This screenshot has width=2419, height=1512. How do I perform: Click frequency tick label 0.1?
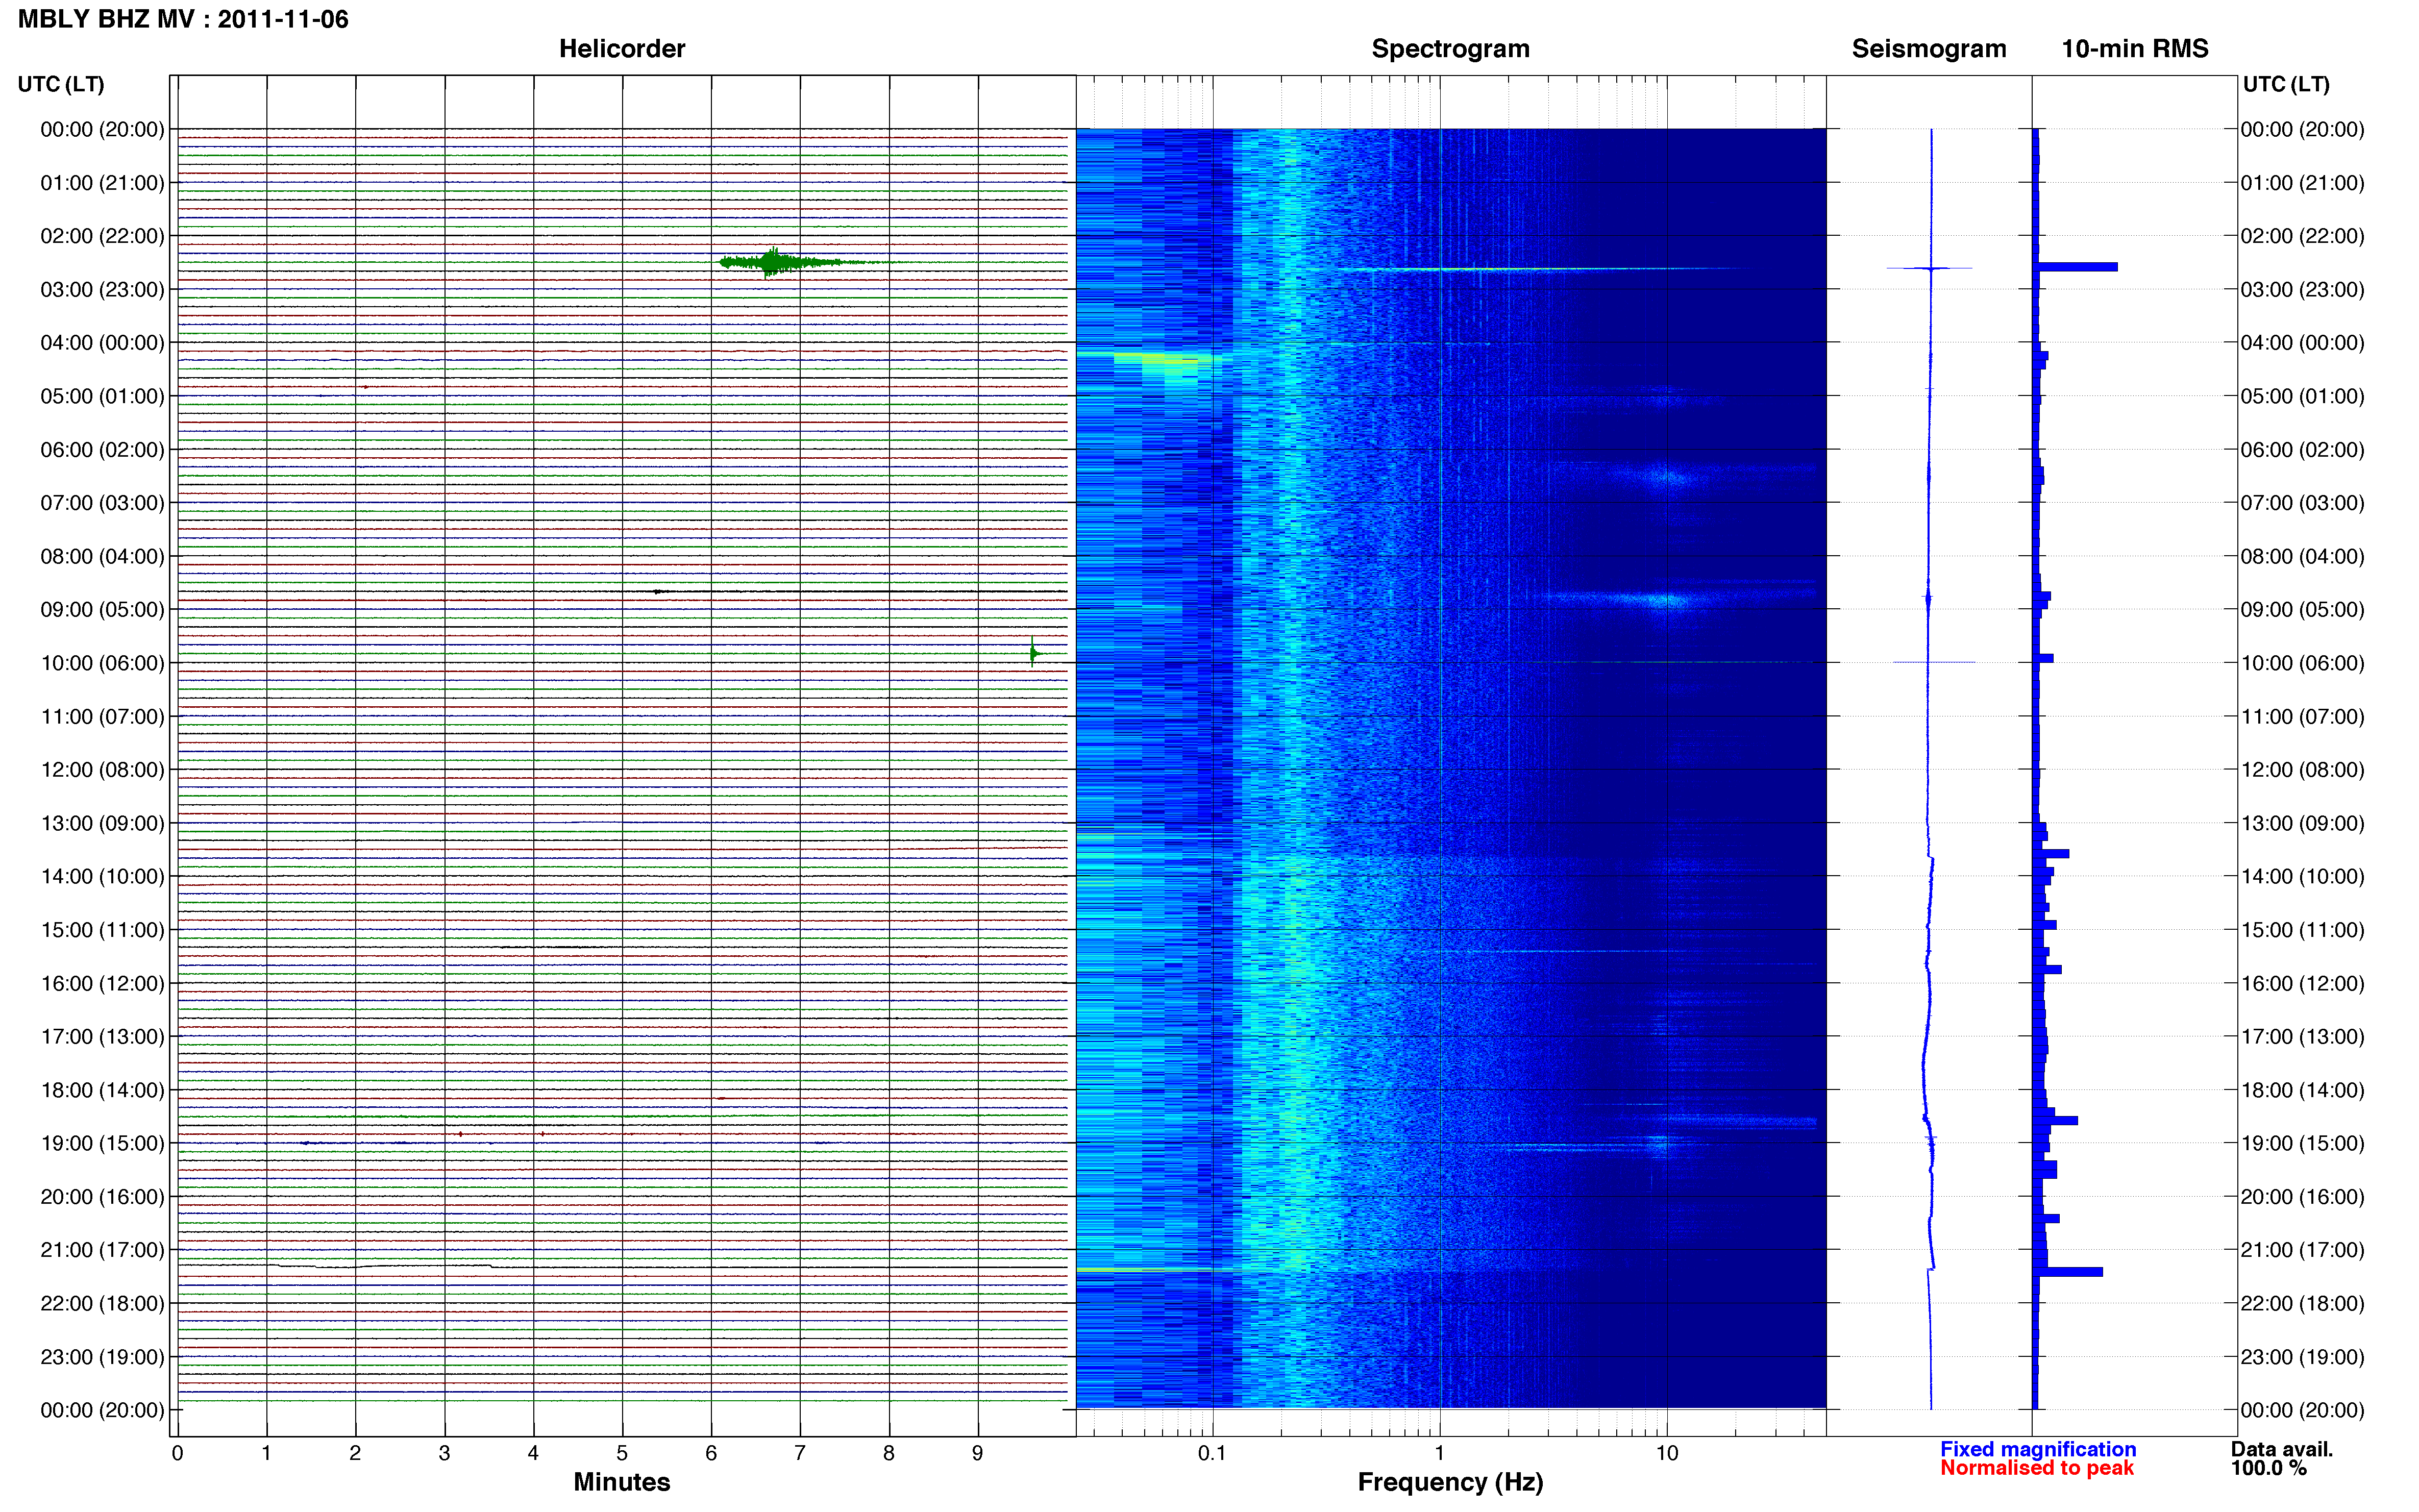coord(1212,1453)
